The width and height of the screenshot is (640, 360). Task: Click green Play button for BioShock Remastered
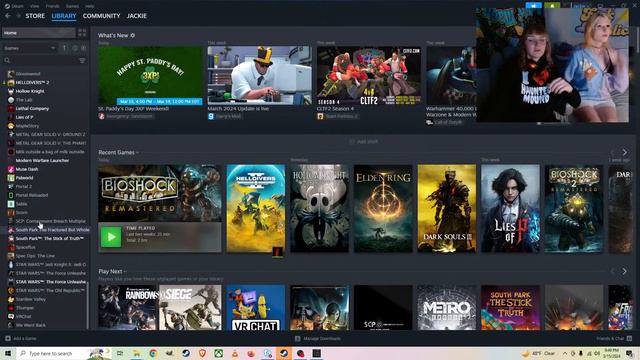(x=111, y=237)
